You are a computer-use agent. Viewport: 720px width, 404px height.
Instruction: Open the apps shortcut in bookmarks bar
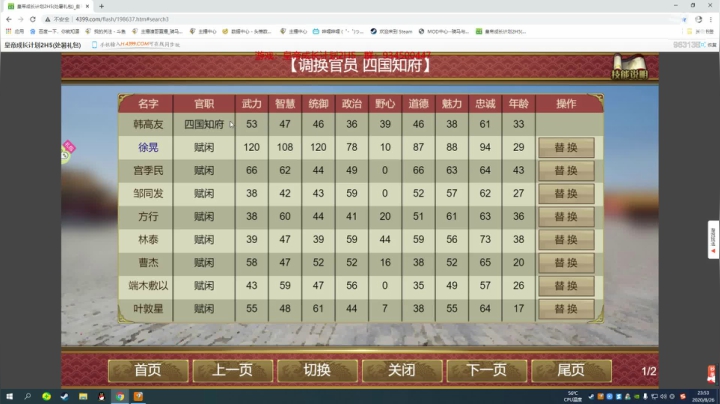[15, 31]
